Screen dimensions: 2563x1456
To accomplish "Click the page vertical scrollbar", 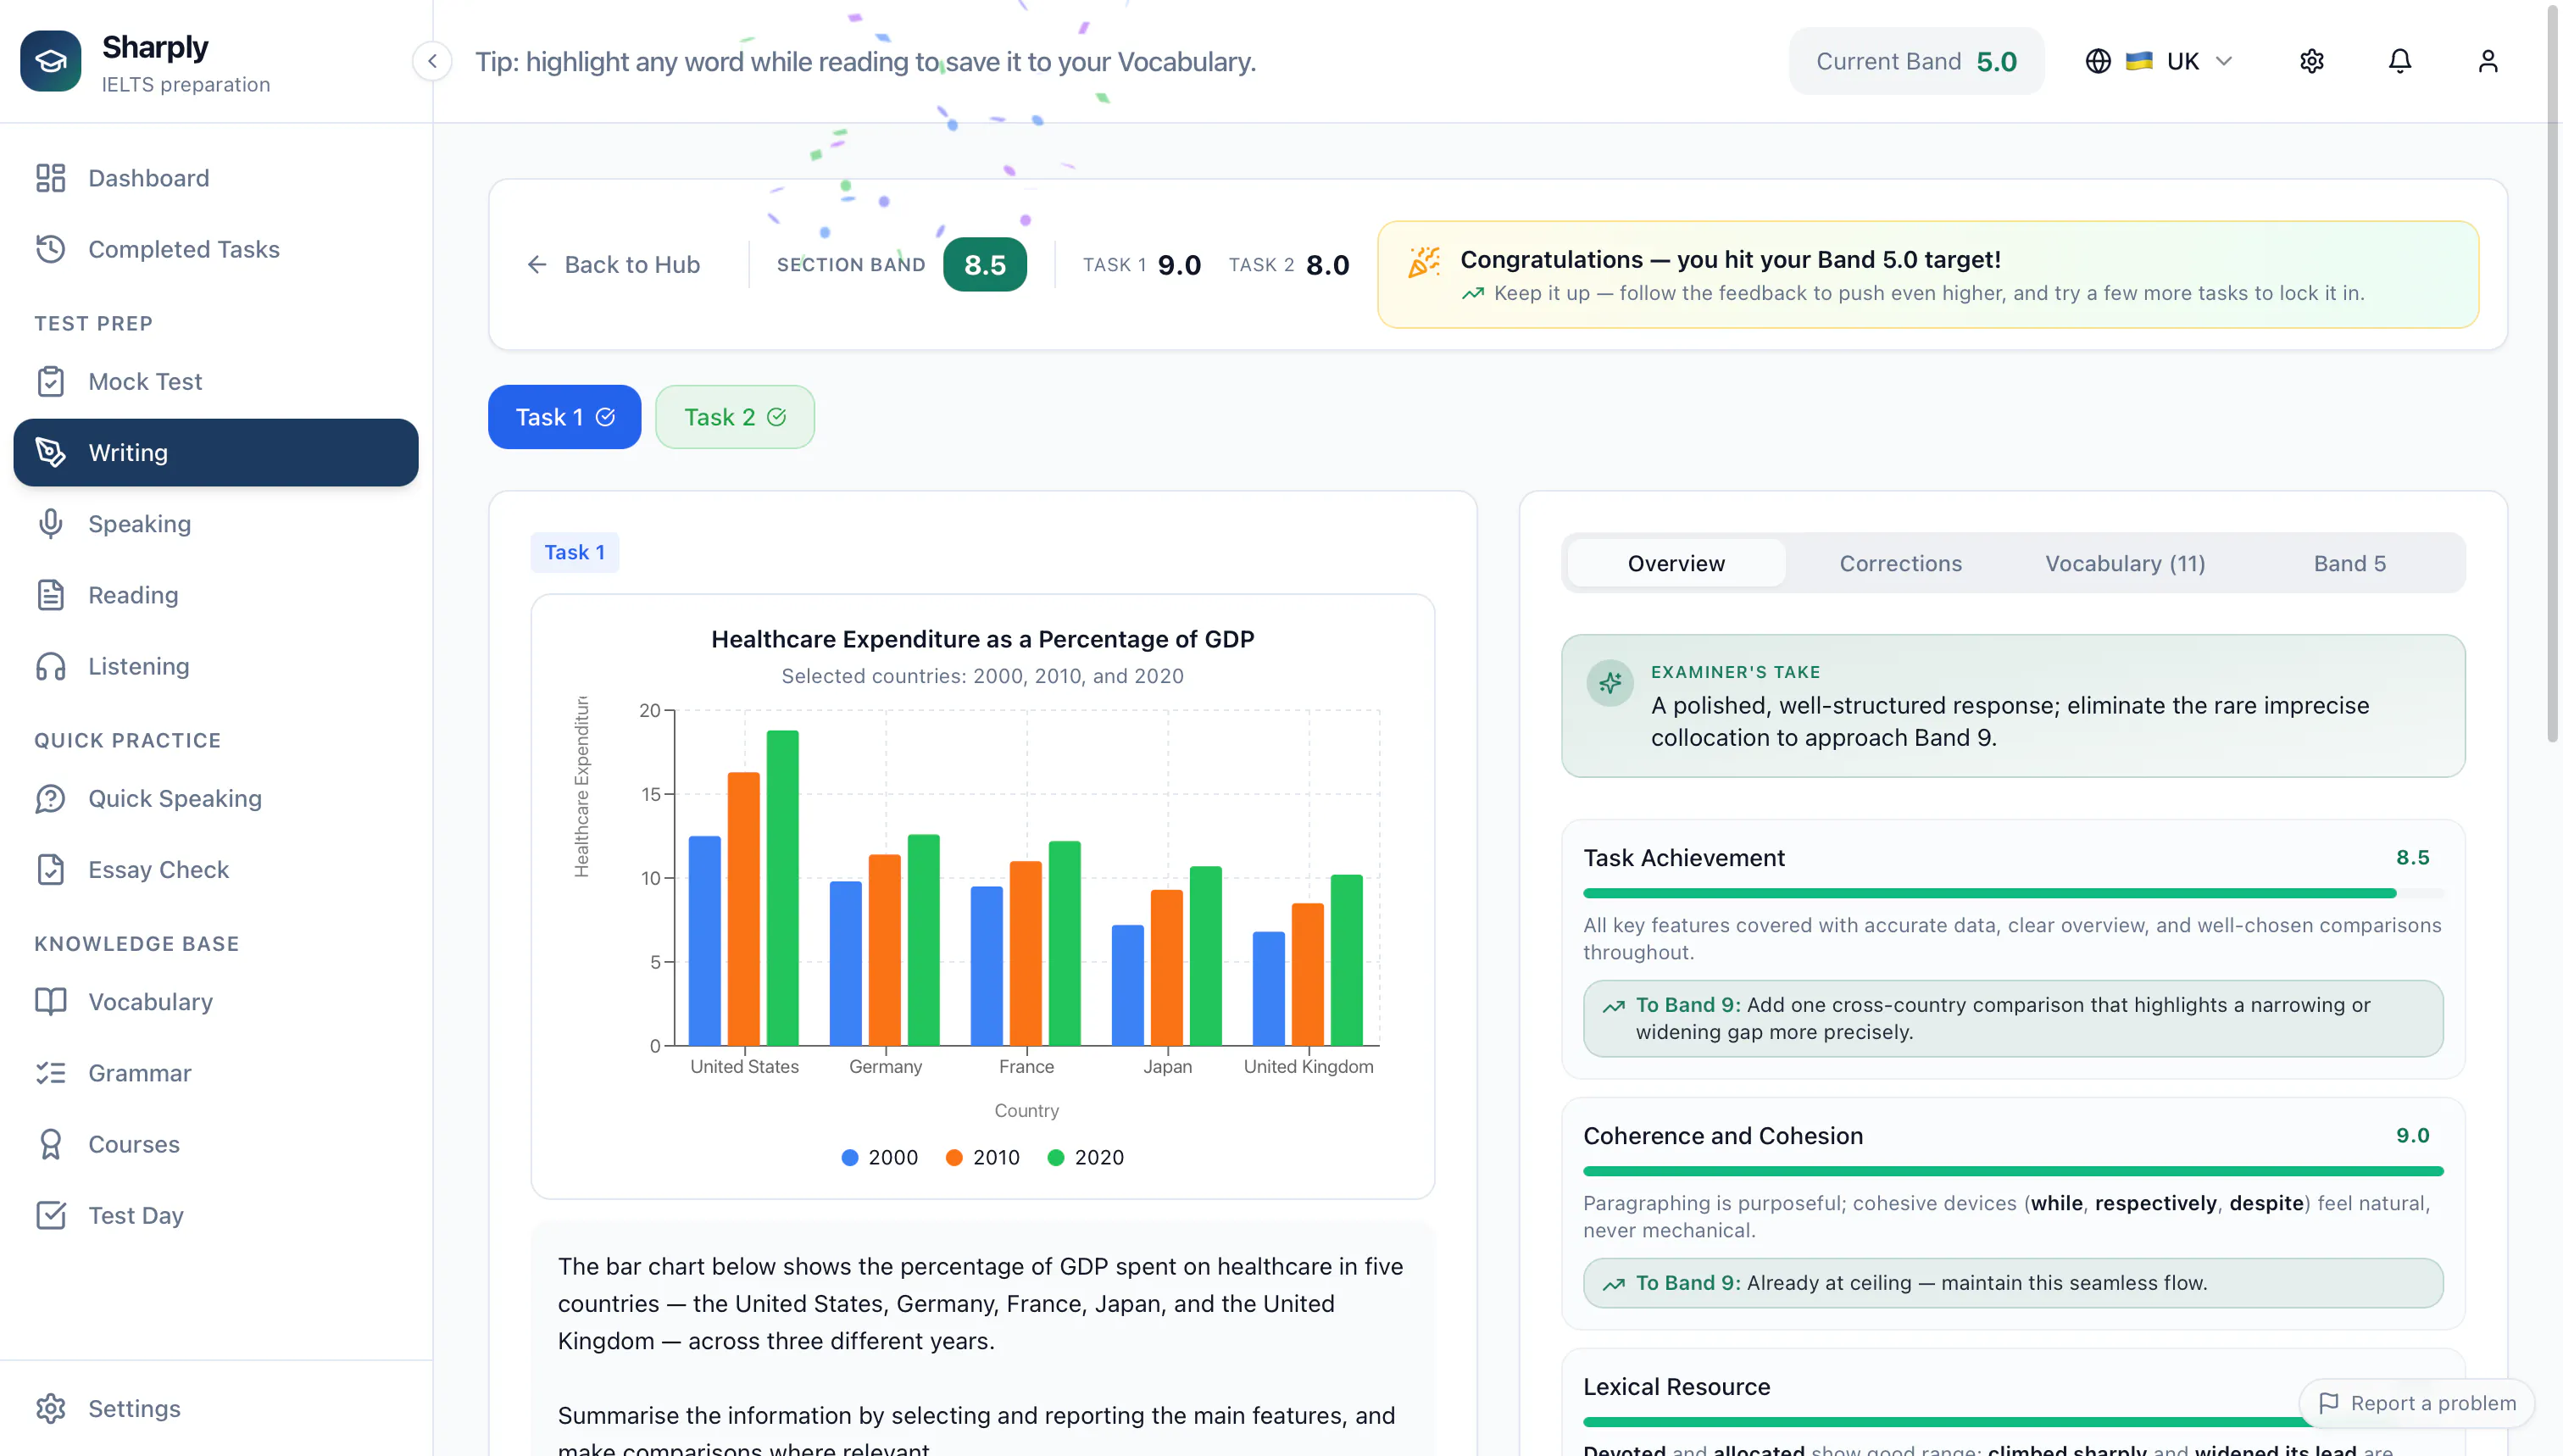I will tap(2553, 375).
